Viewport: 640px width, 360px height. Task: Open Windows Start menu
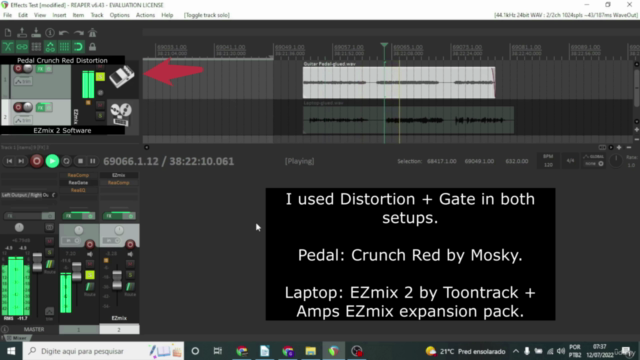(x=11, y=351)
